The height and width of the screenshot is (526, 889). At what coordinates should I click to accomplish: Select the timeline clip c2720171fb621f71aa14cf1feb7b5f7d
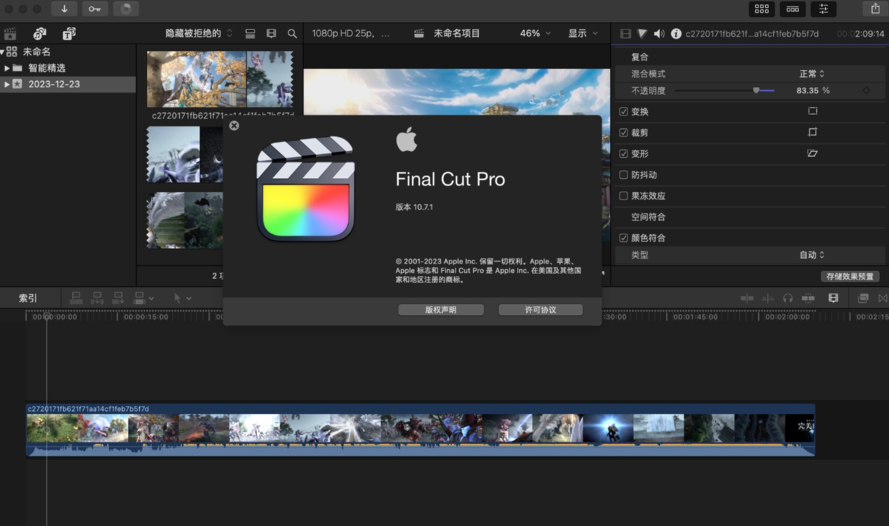pos(420,430)
